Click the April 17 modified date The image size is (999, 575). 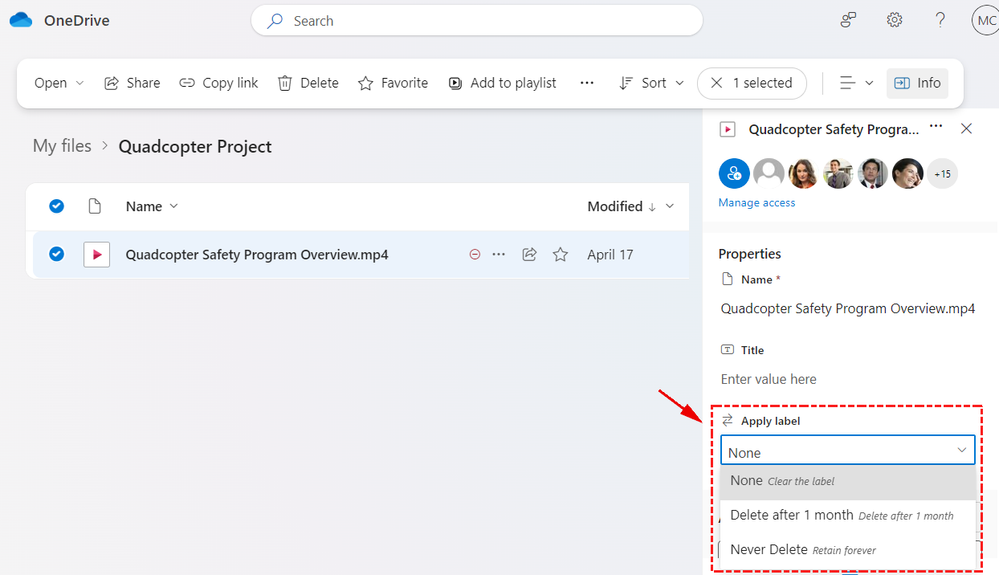[x=610, y=255]
